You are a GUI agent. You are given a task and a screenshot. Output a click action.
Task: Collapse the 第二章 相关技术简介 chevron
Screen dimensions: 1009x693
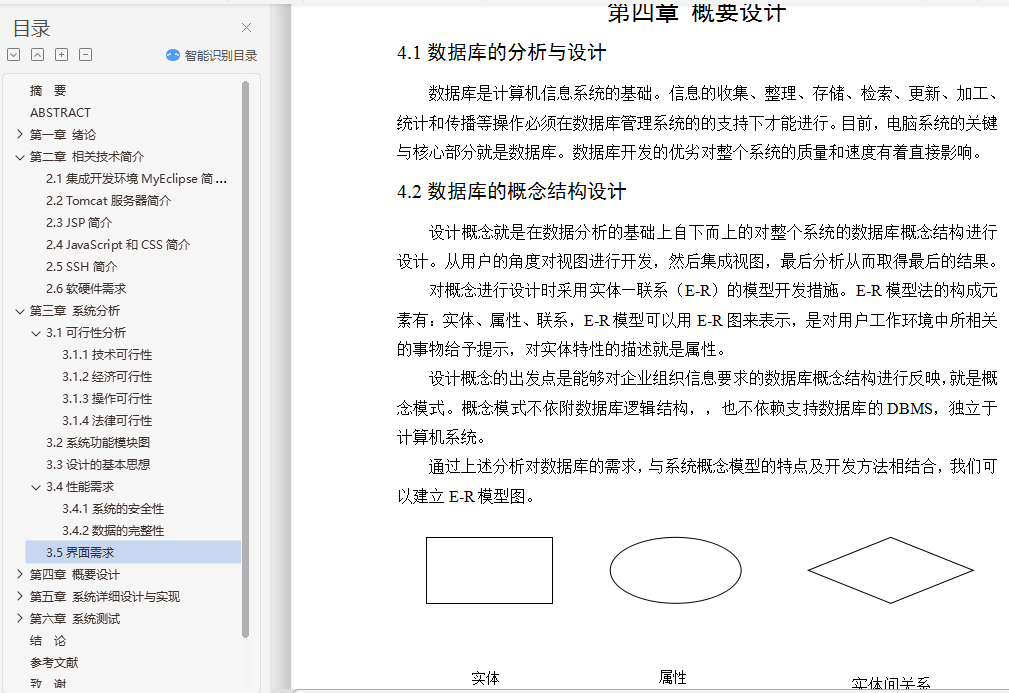[19, 156]
